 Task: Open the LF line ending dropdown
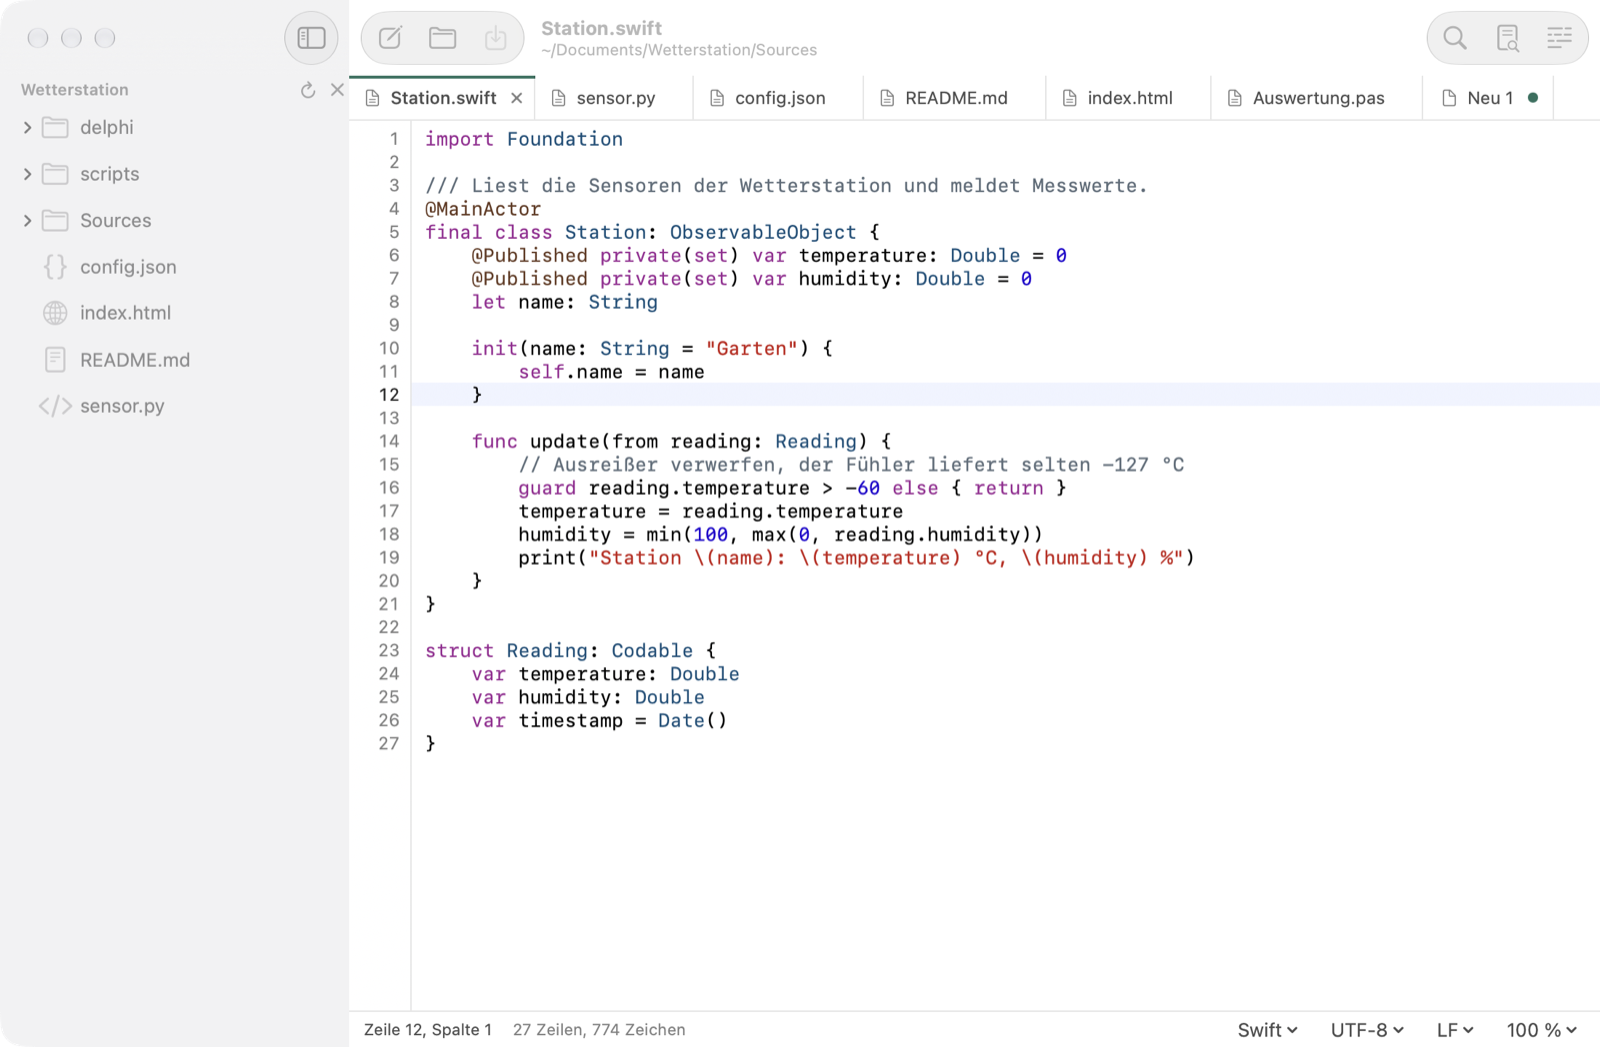[1455, 1030]
